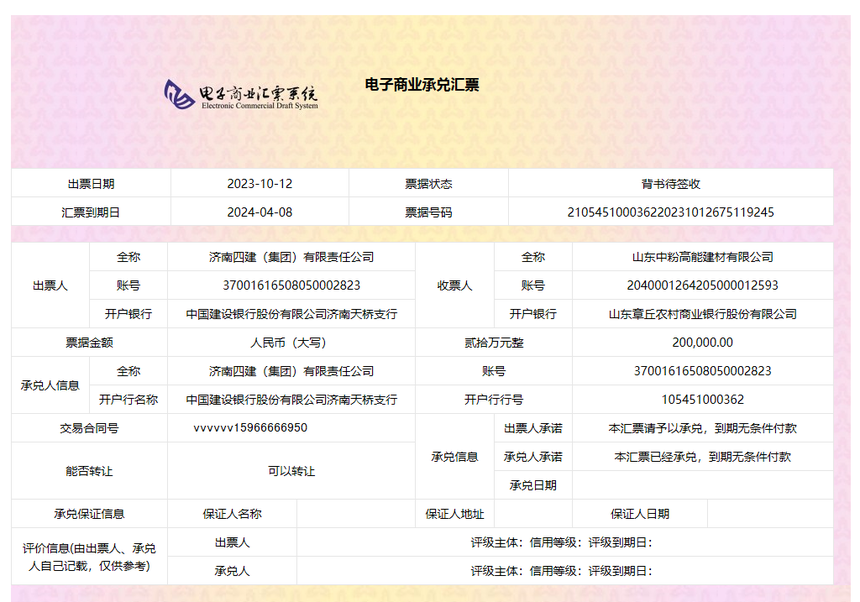
Task: Click the 保证人名称 label
Action: coord(232,513)
